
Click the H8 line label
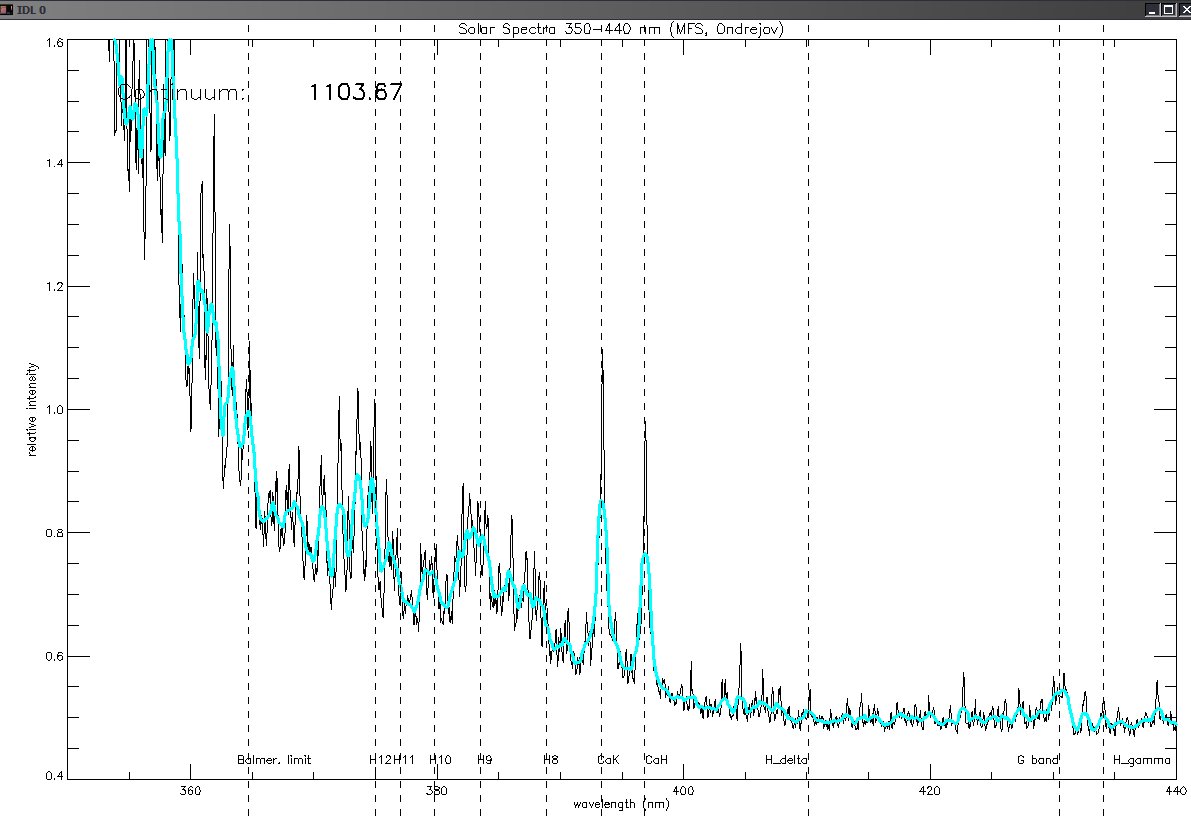[551, 759]
